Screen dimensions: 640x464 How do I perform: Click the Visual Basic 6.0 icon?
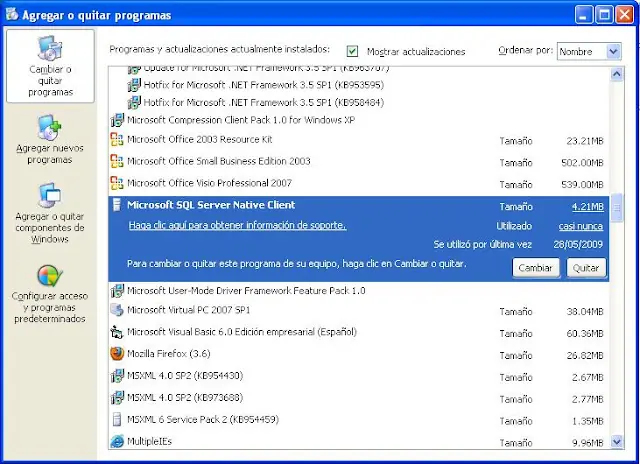click(117, 332)
